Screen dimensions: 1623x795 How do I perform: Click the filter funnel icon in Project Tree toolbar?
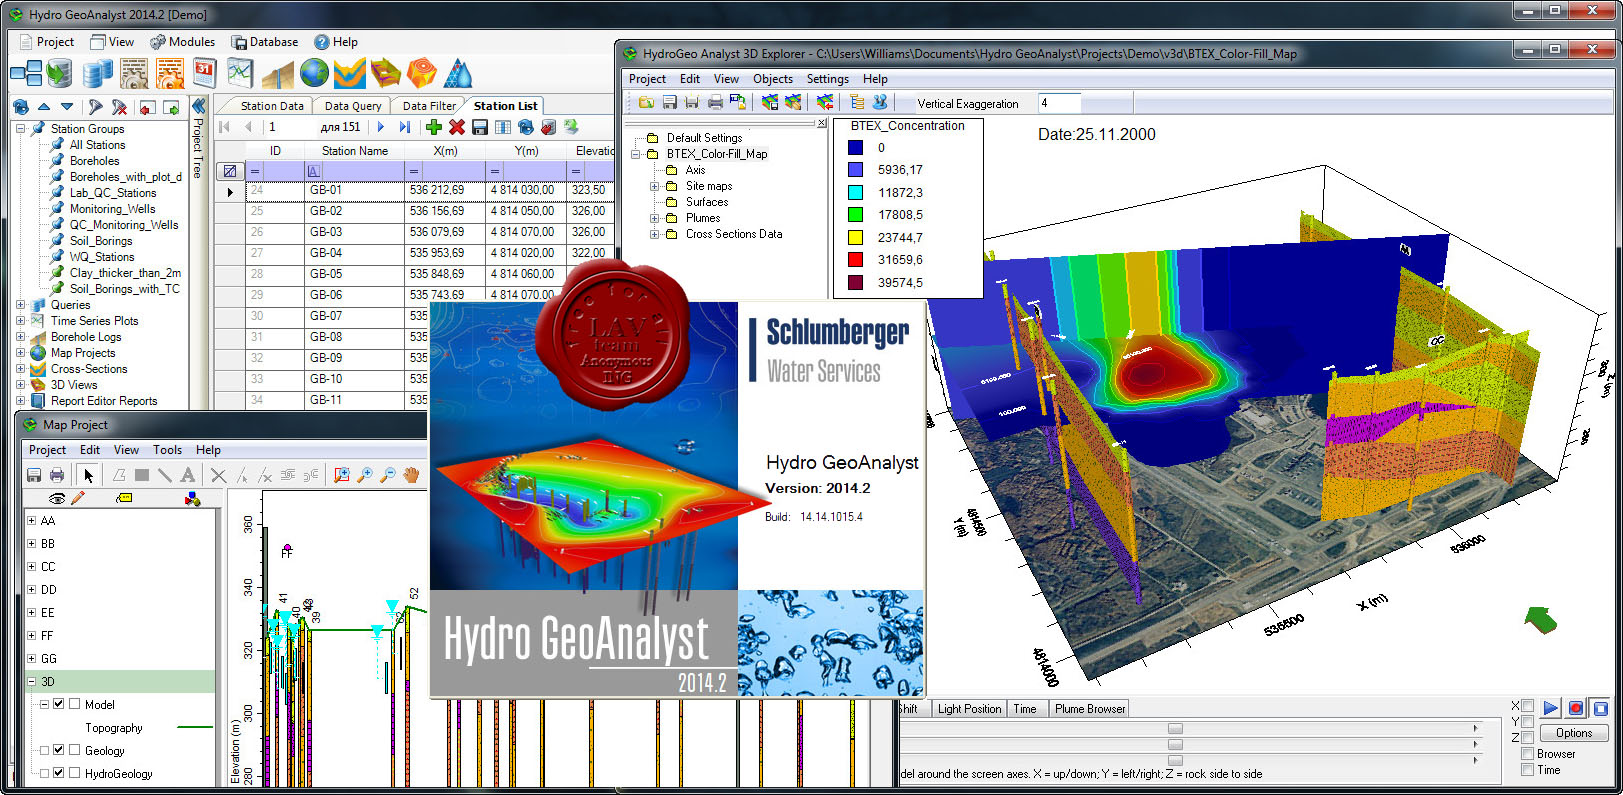click(95, 107)
